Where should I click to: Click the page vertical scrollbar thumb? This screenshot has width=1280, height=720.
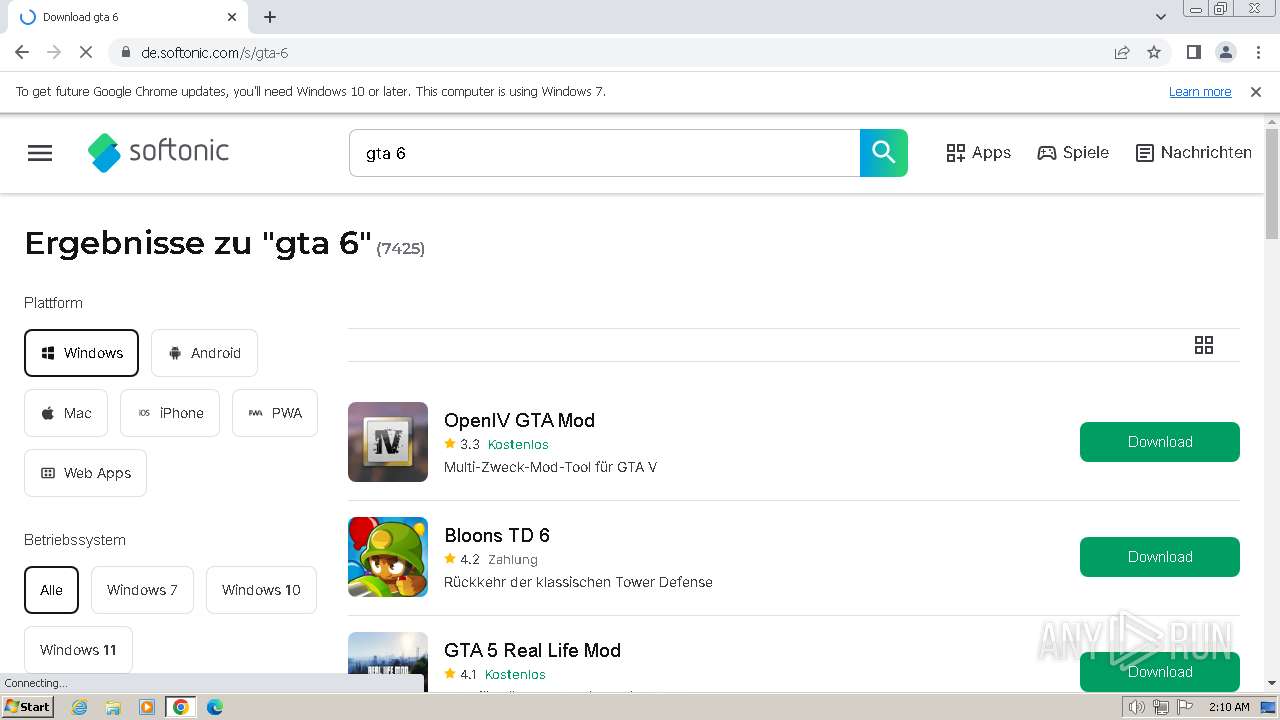[1272, 184]
